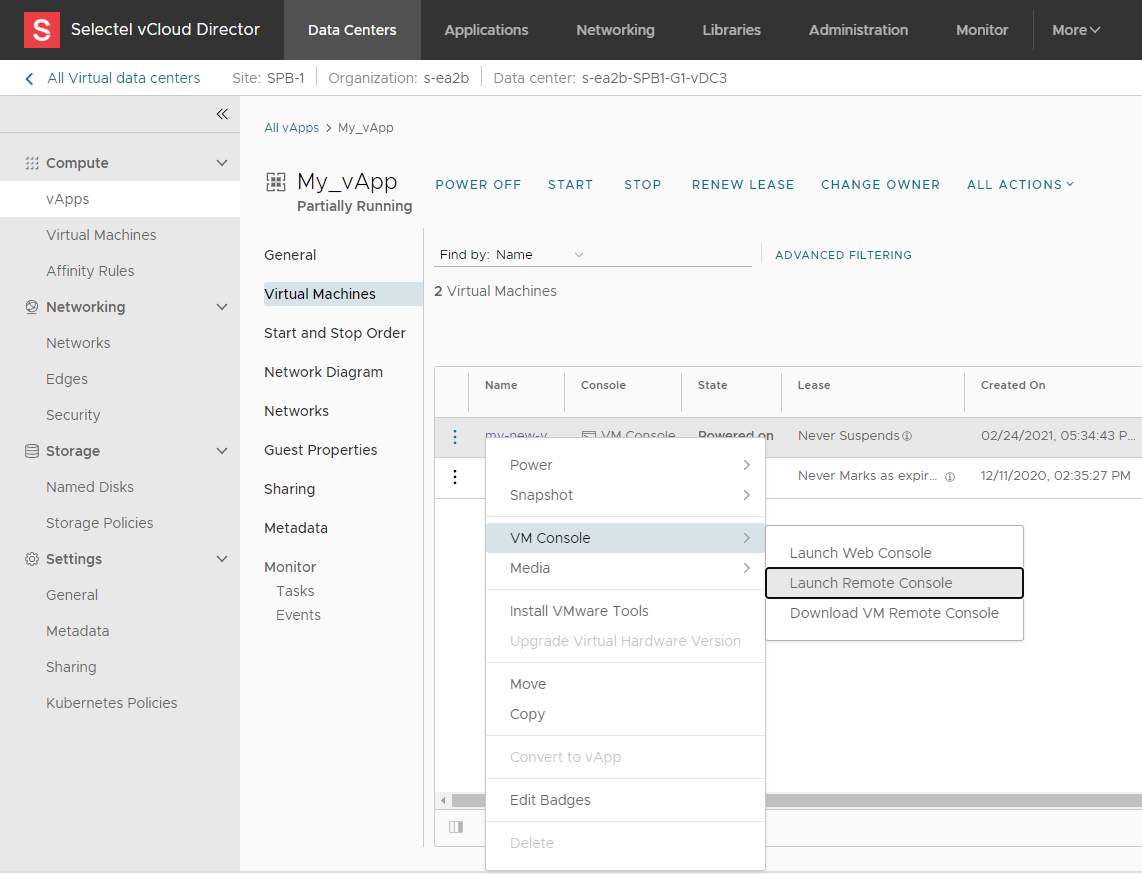Click the STOP button
This screenshot has width=1142, height=874.
tap(642, 184)
